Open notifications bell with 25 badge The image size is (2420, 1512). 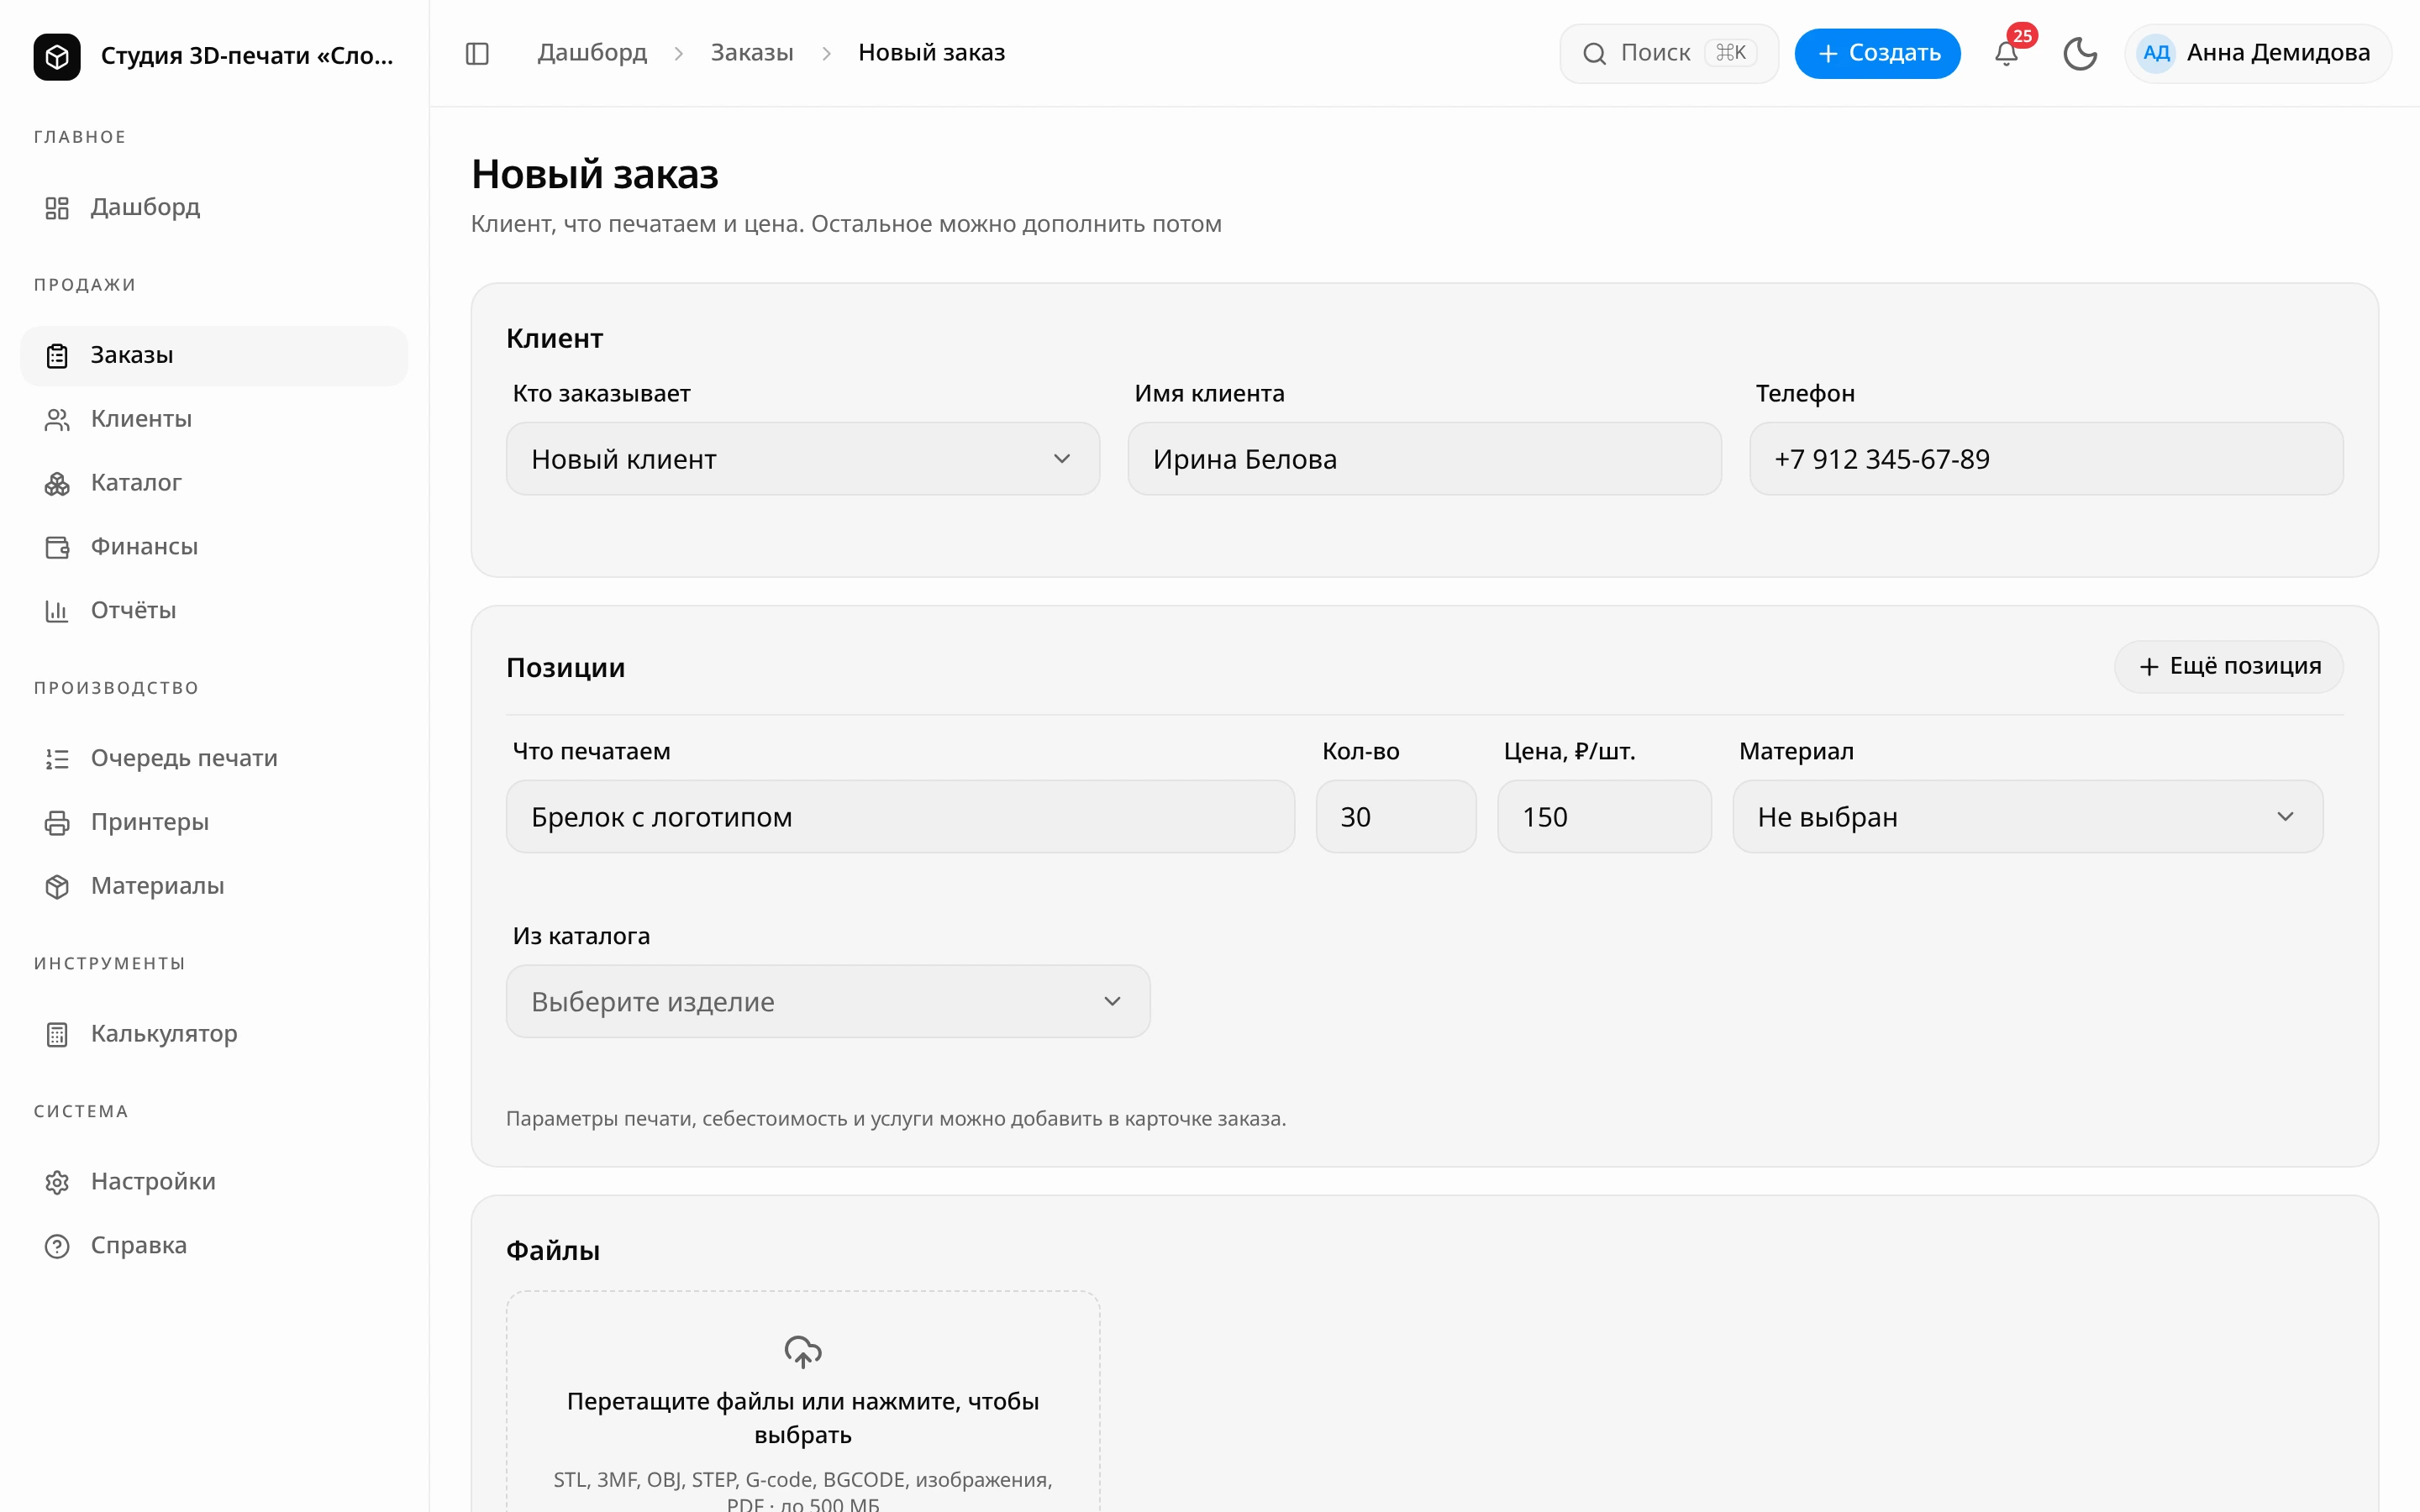pyautogui.click(x=2006, y=53)
